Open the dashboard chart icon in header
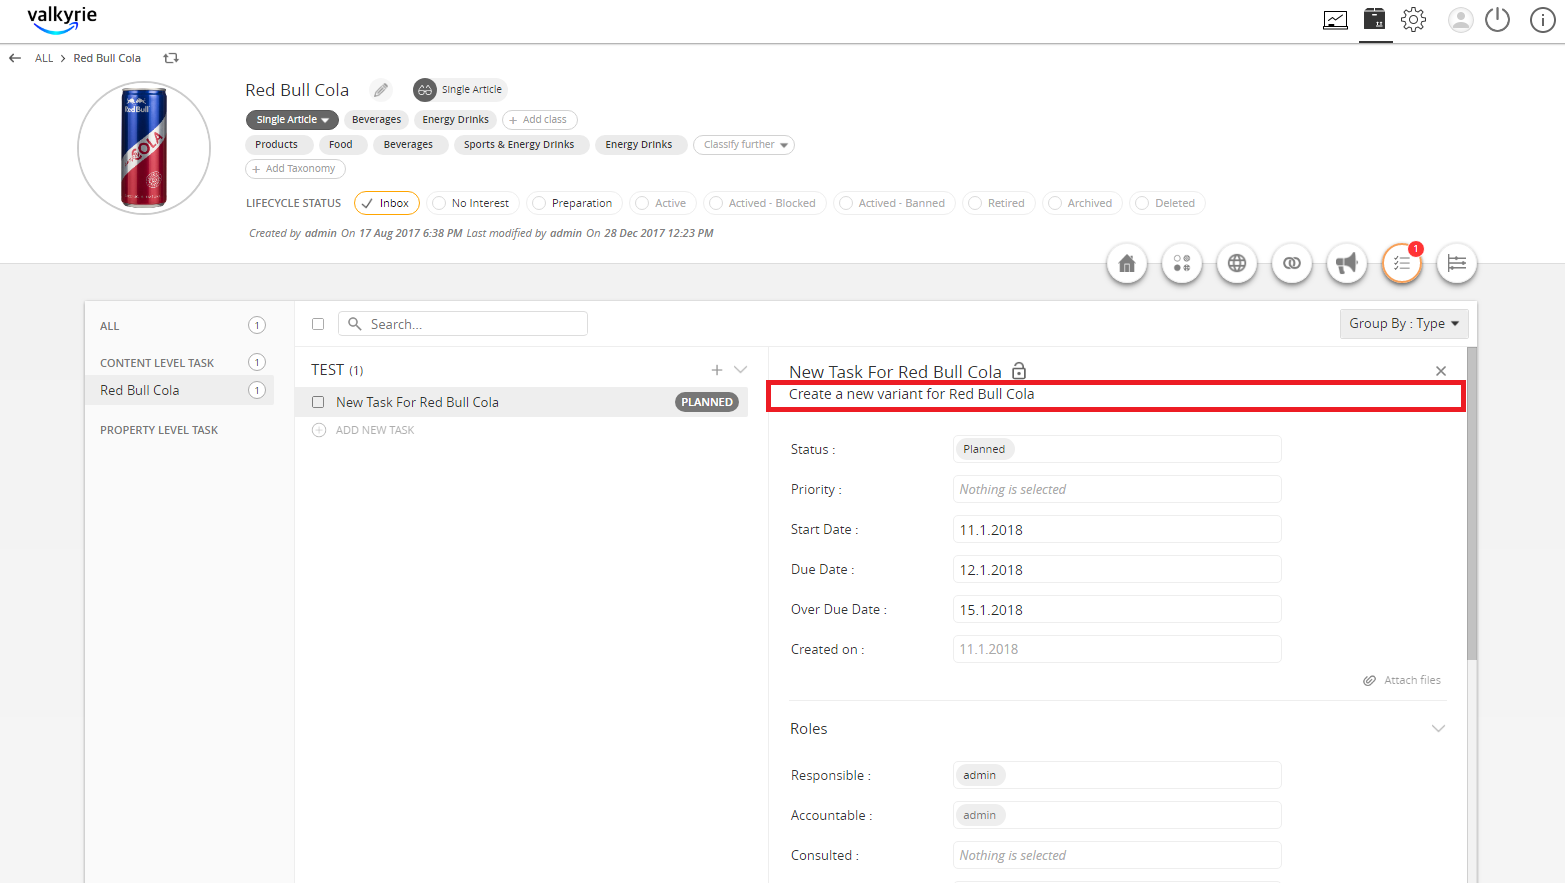Viewport: 1565px width, 883px height. click(1335, 20)
